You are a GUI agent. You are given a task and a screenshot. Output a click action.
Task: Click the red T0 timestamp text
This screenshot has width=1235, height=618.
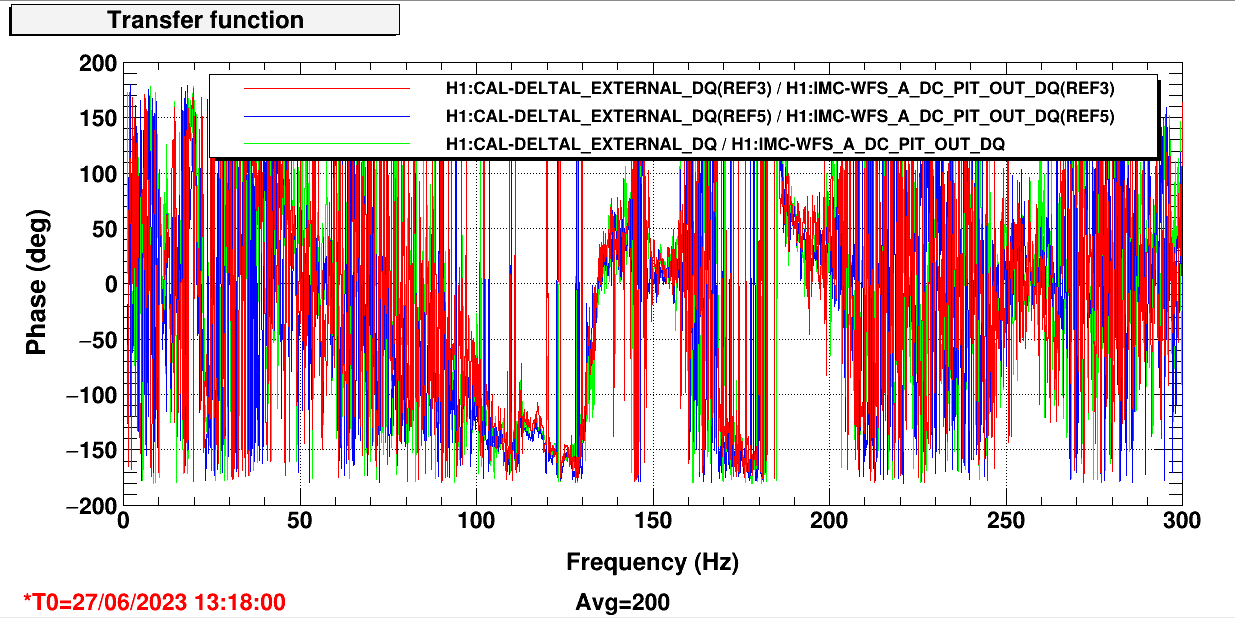[x=154, y=602]
